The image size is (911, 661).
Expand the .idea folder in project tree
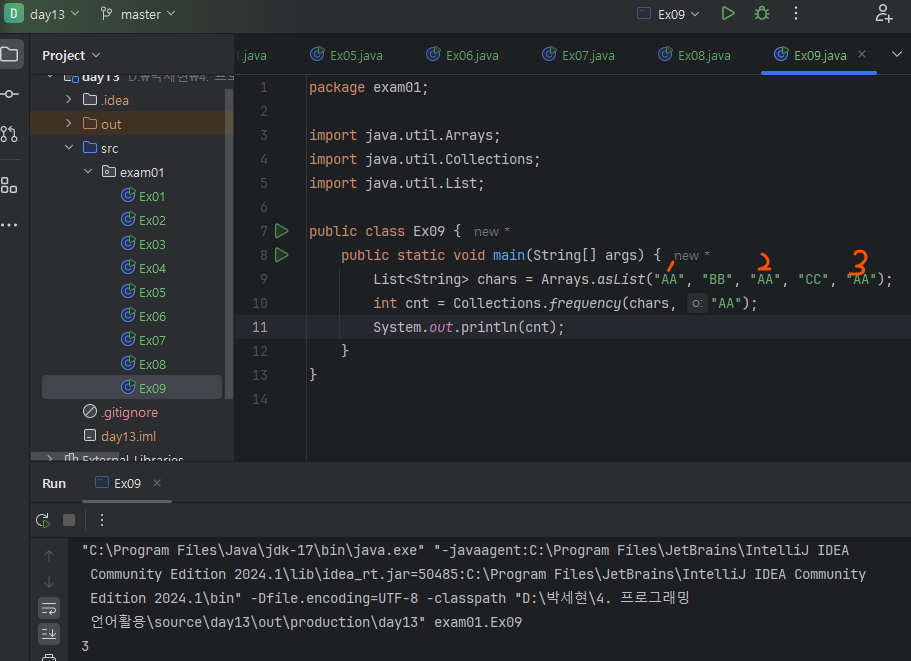click(69, 100)
